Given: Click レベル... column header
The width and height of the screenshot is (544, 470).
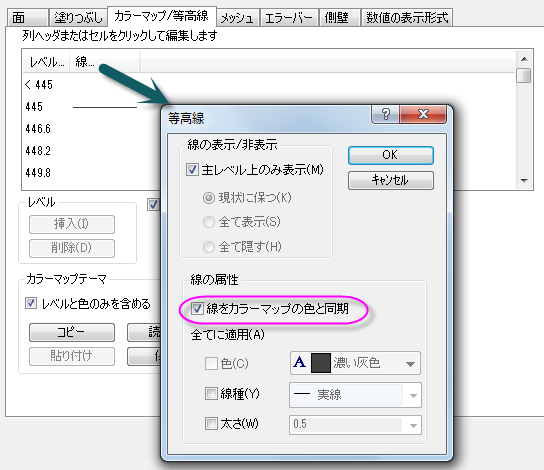Looking at the screenshot, I should coord(46,62).
